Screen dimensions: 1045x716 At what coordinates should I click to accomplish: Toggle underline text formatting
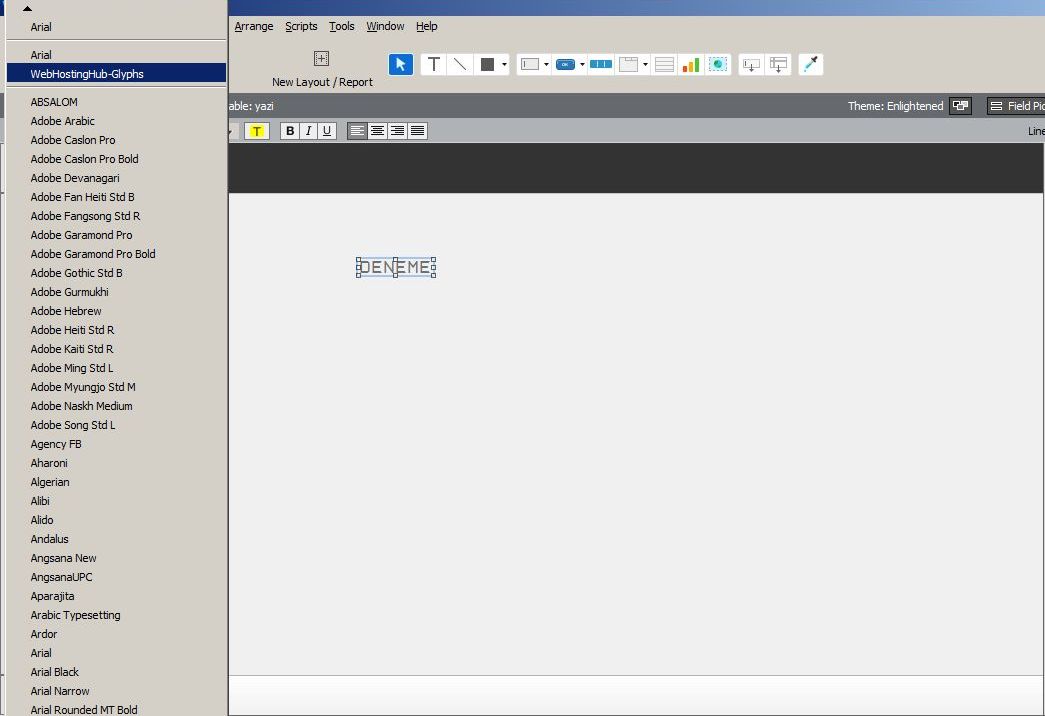(x=326, y=131)
